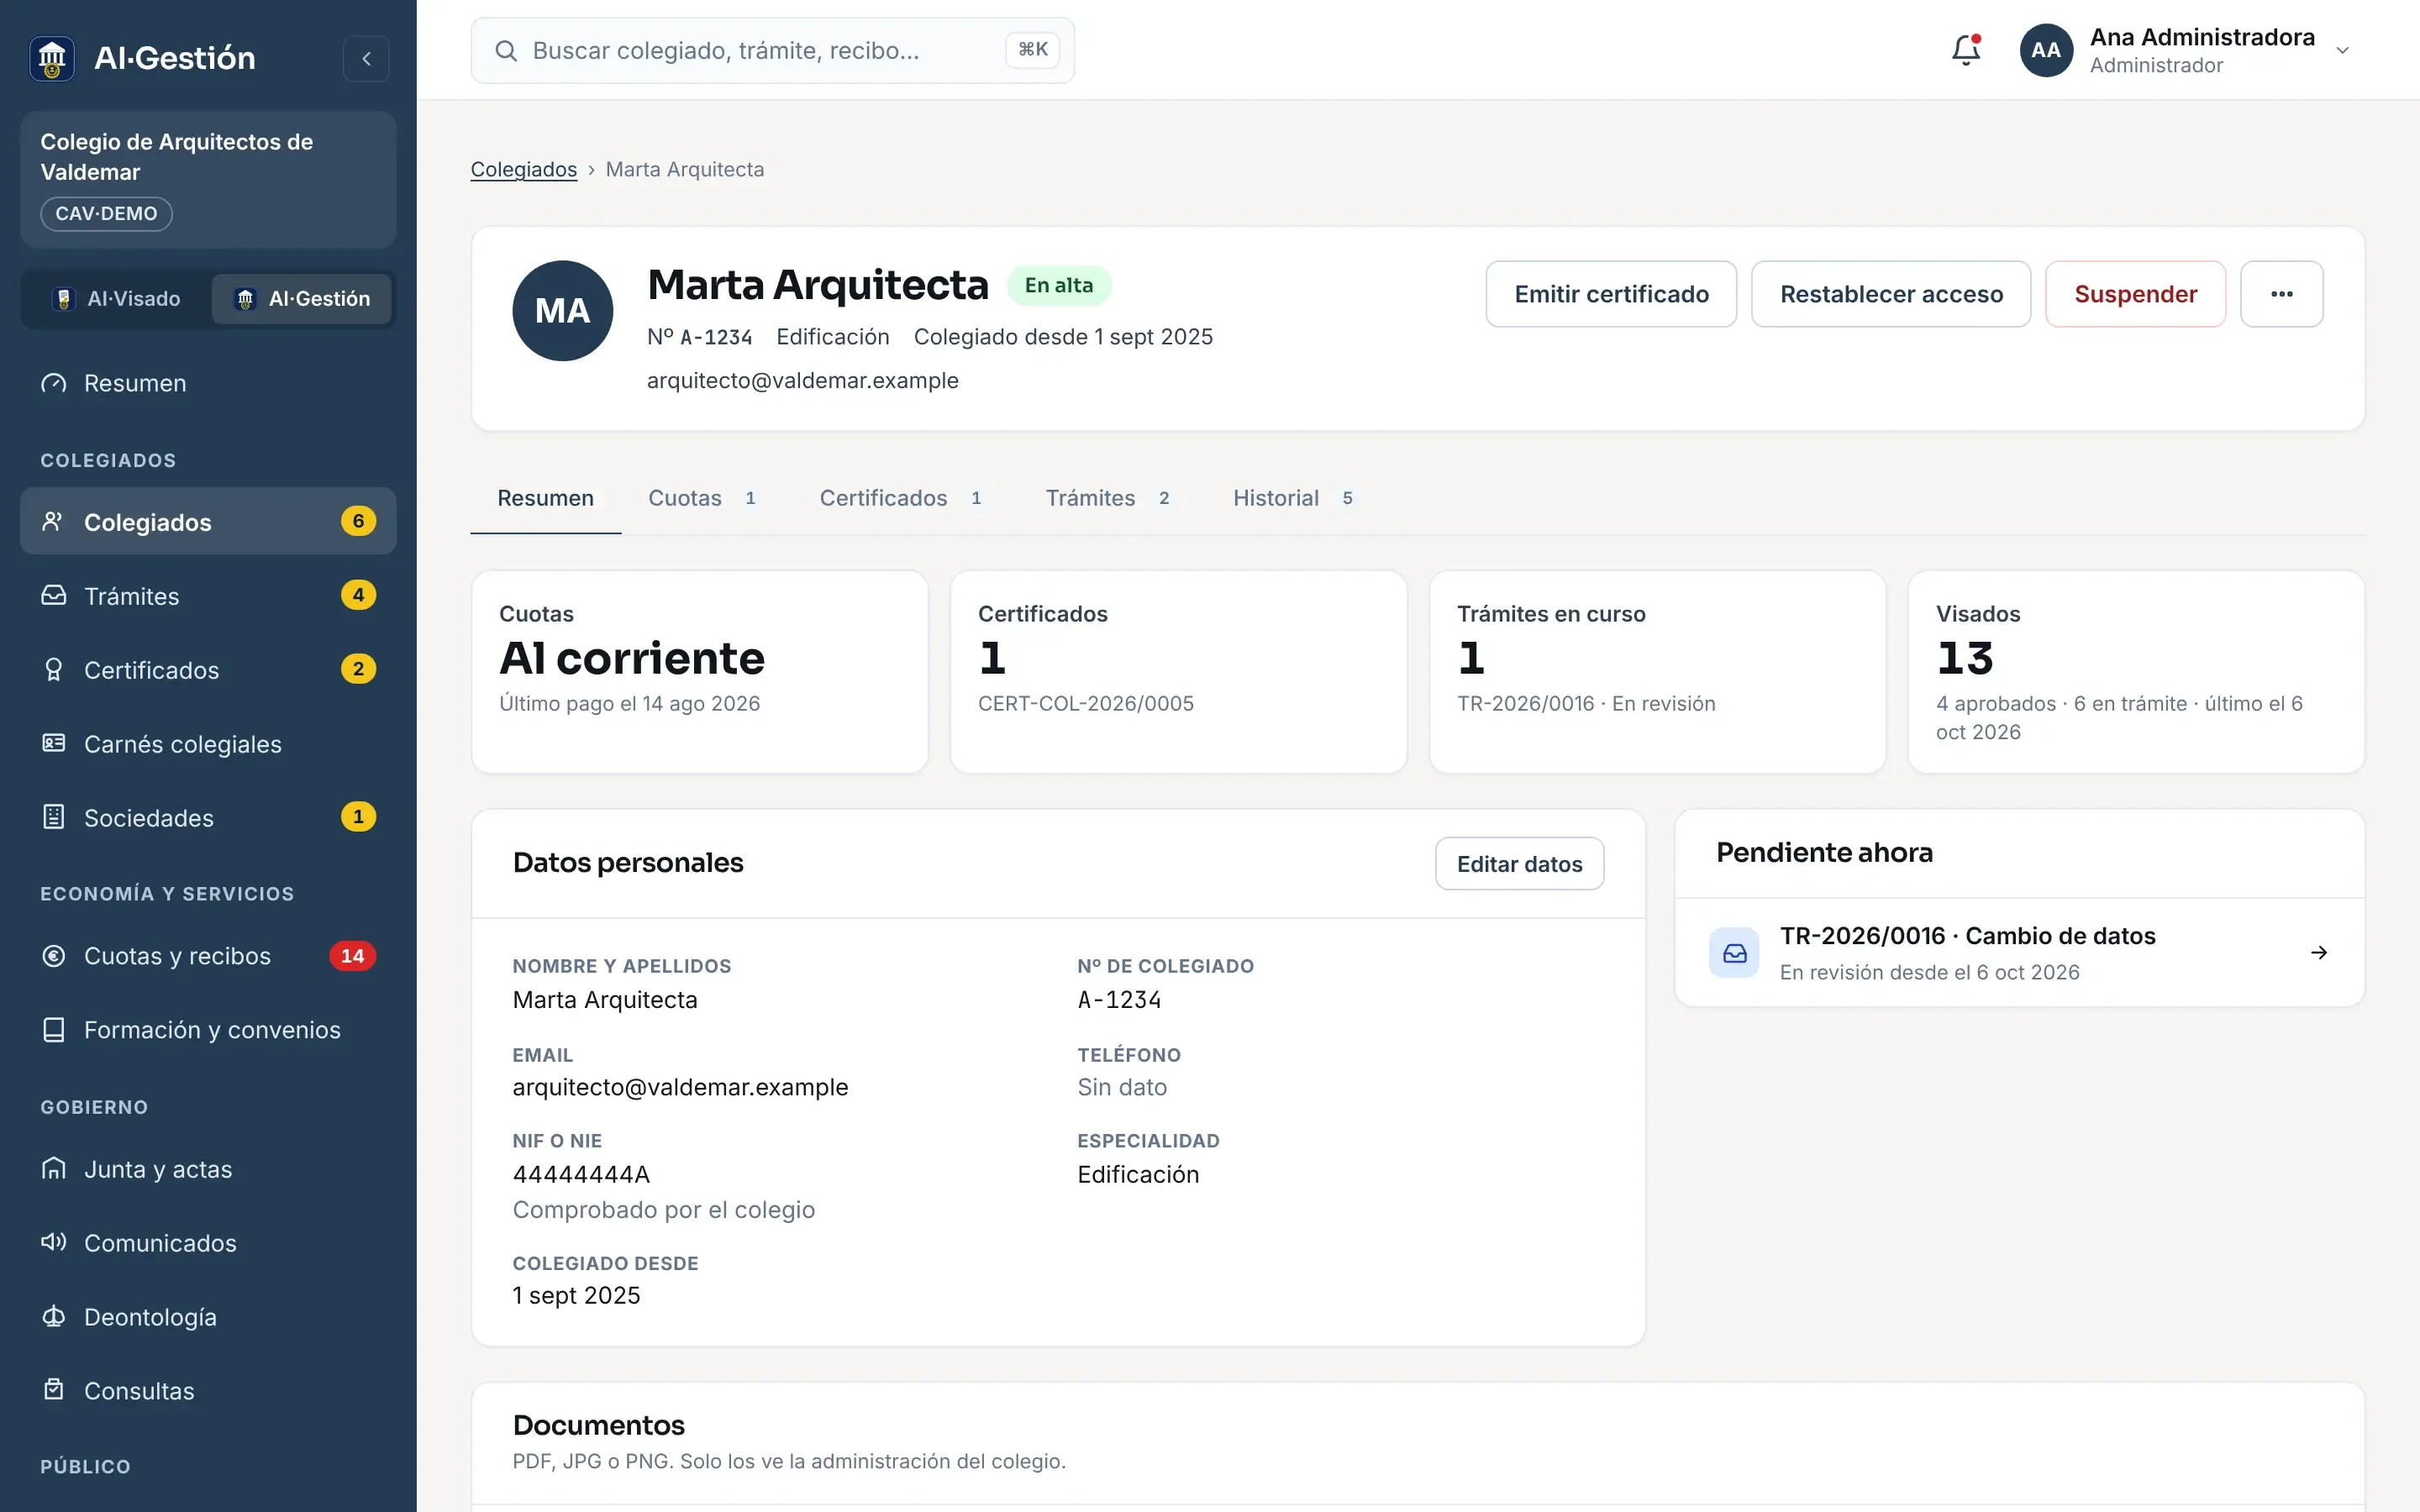Click Emitir certificado button
This screenshot has height=1512, width=2420.
[1611, 294]
